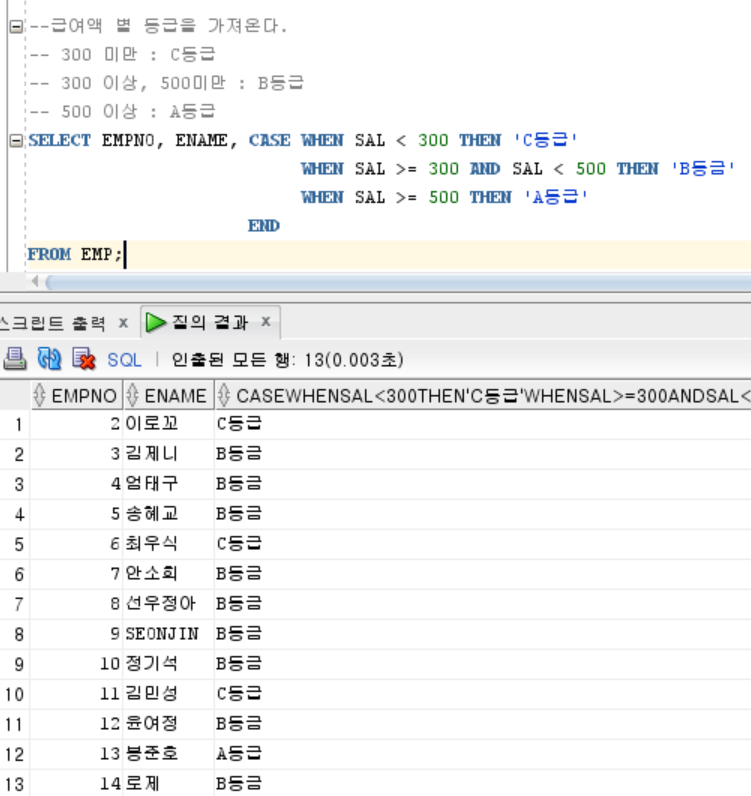
Task: Collapse the comment block fold marker
Action: coord(16,26)
